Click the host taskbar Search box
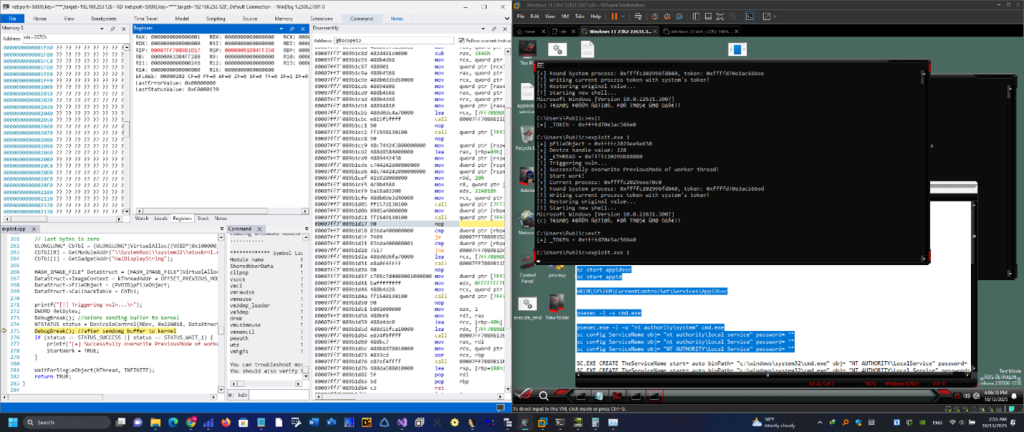This screenshot has height=432, width=1024. 67,422
